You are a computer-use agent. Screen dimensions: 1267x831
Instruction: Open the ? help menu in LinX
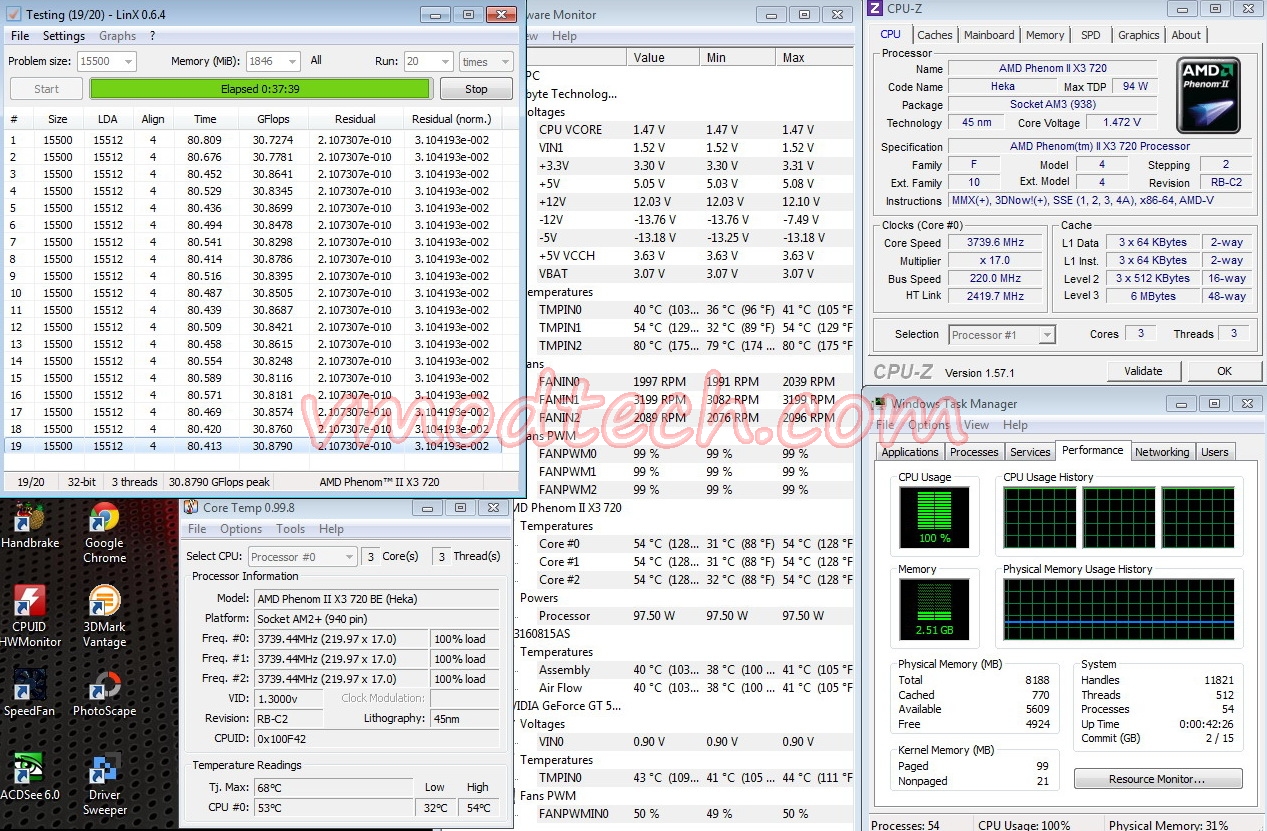(x=153, y=36)
